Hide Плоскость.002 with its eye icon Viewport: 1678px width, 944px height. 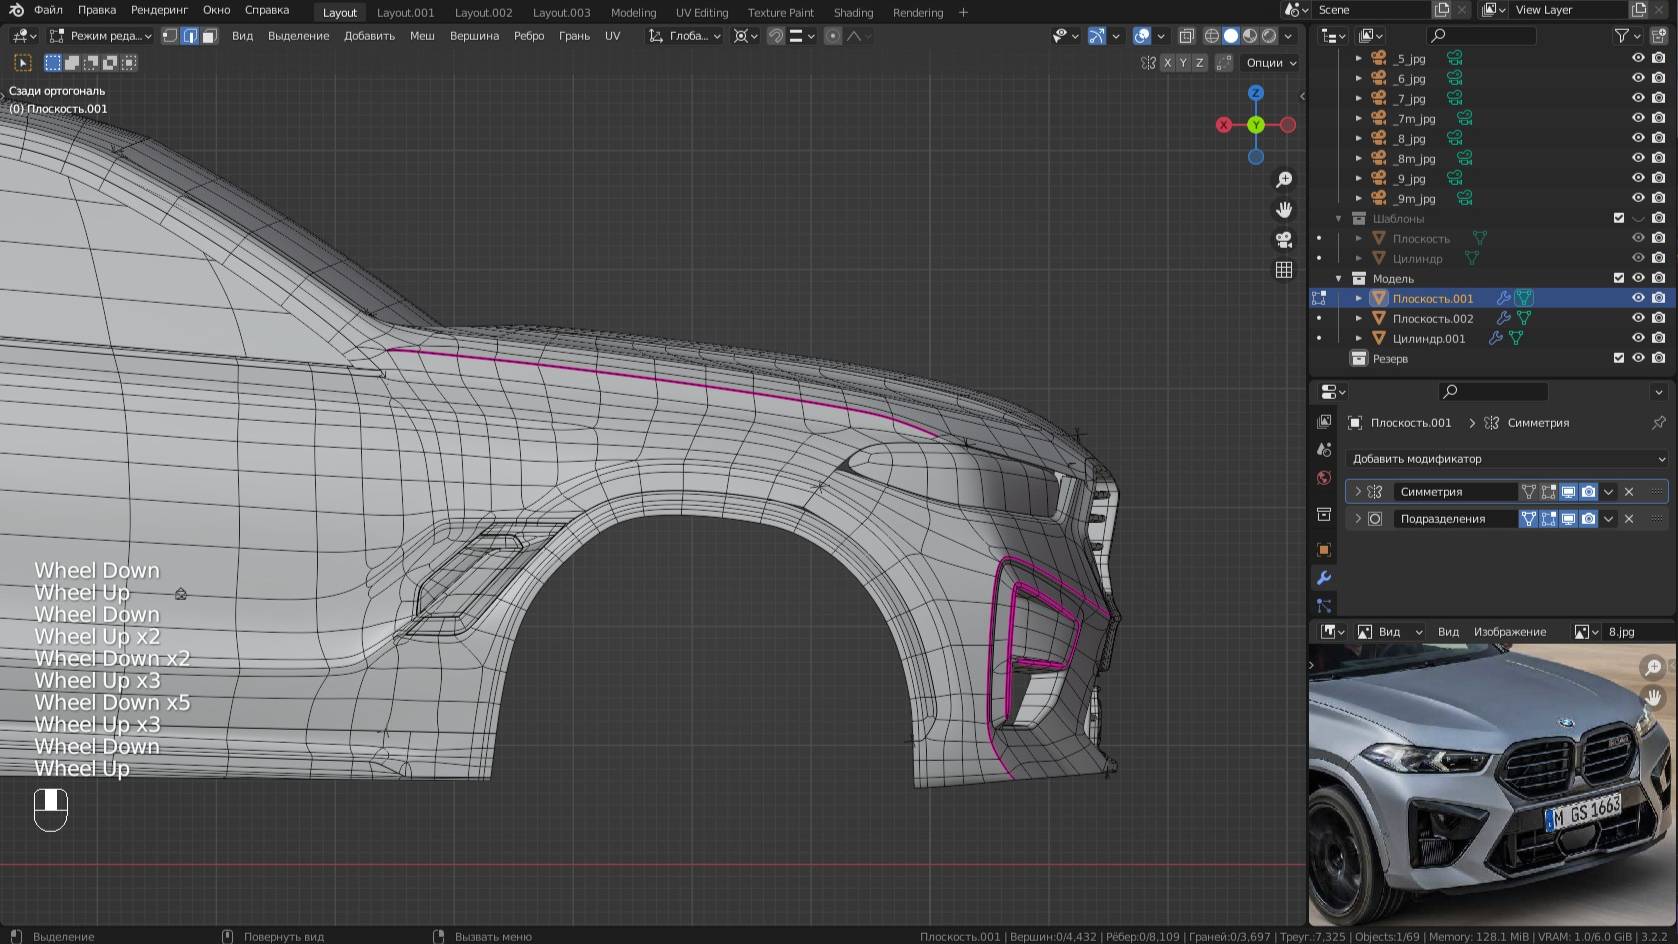coord(1638,318)
